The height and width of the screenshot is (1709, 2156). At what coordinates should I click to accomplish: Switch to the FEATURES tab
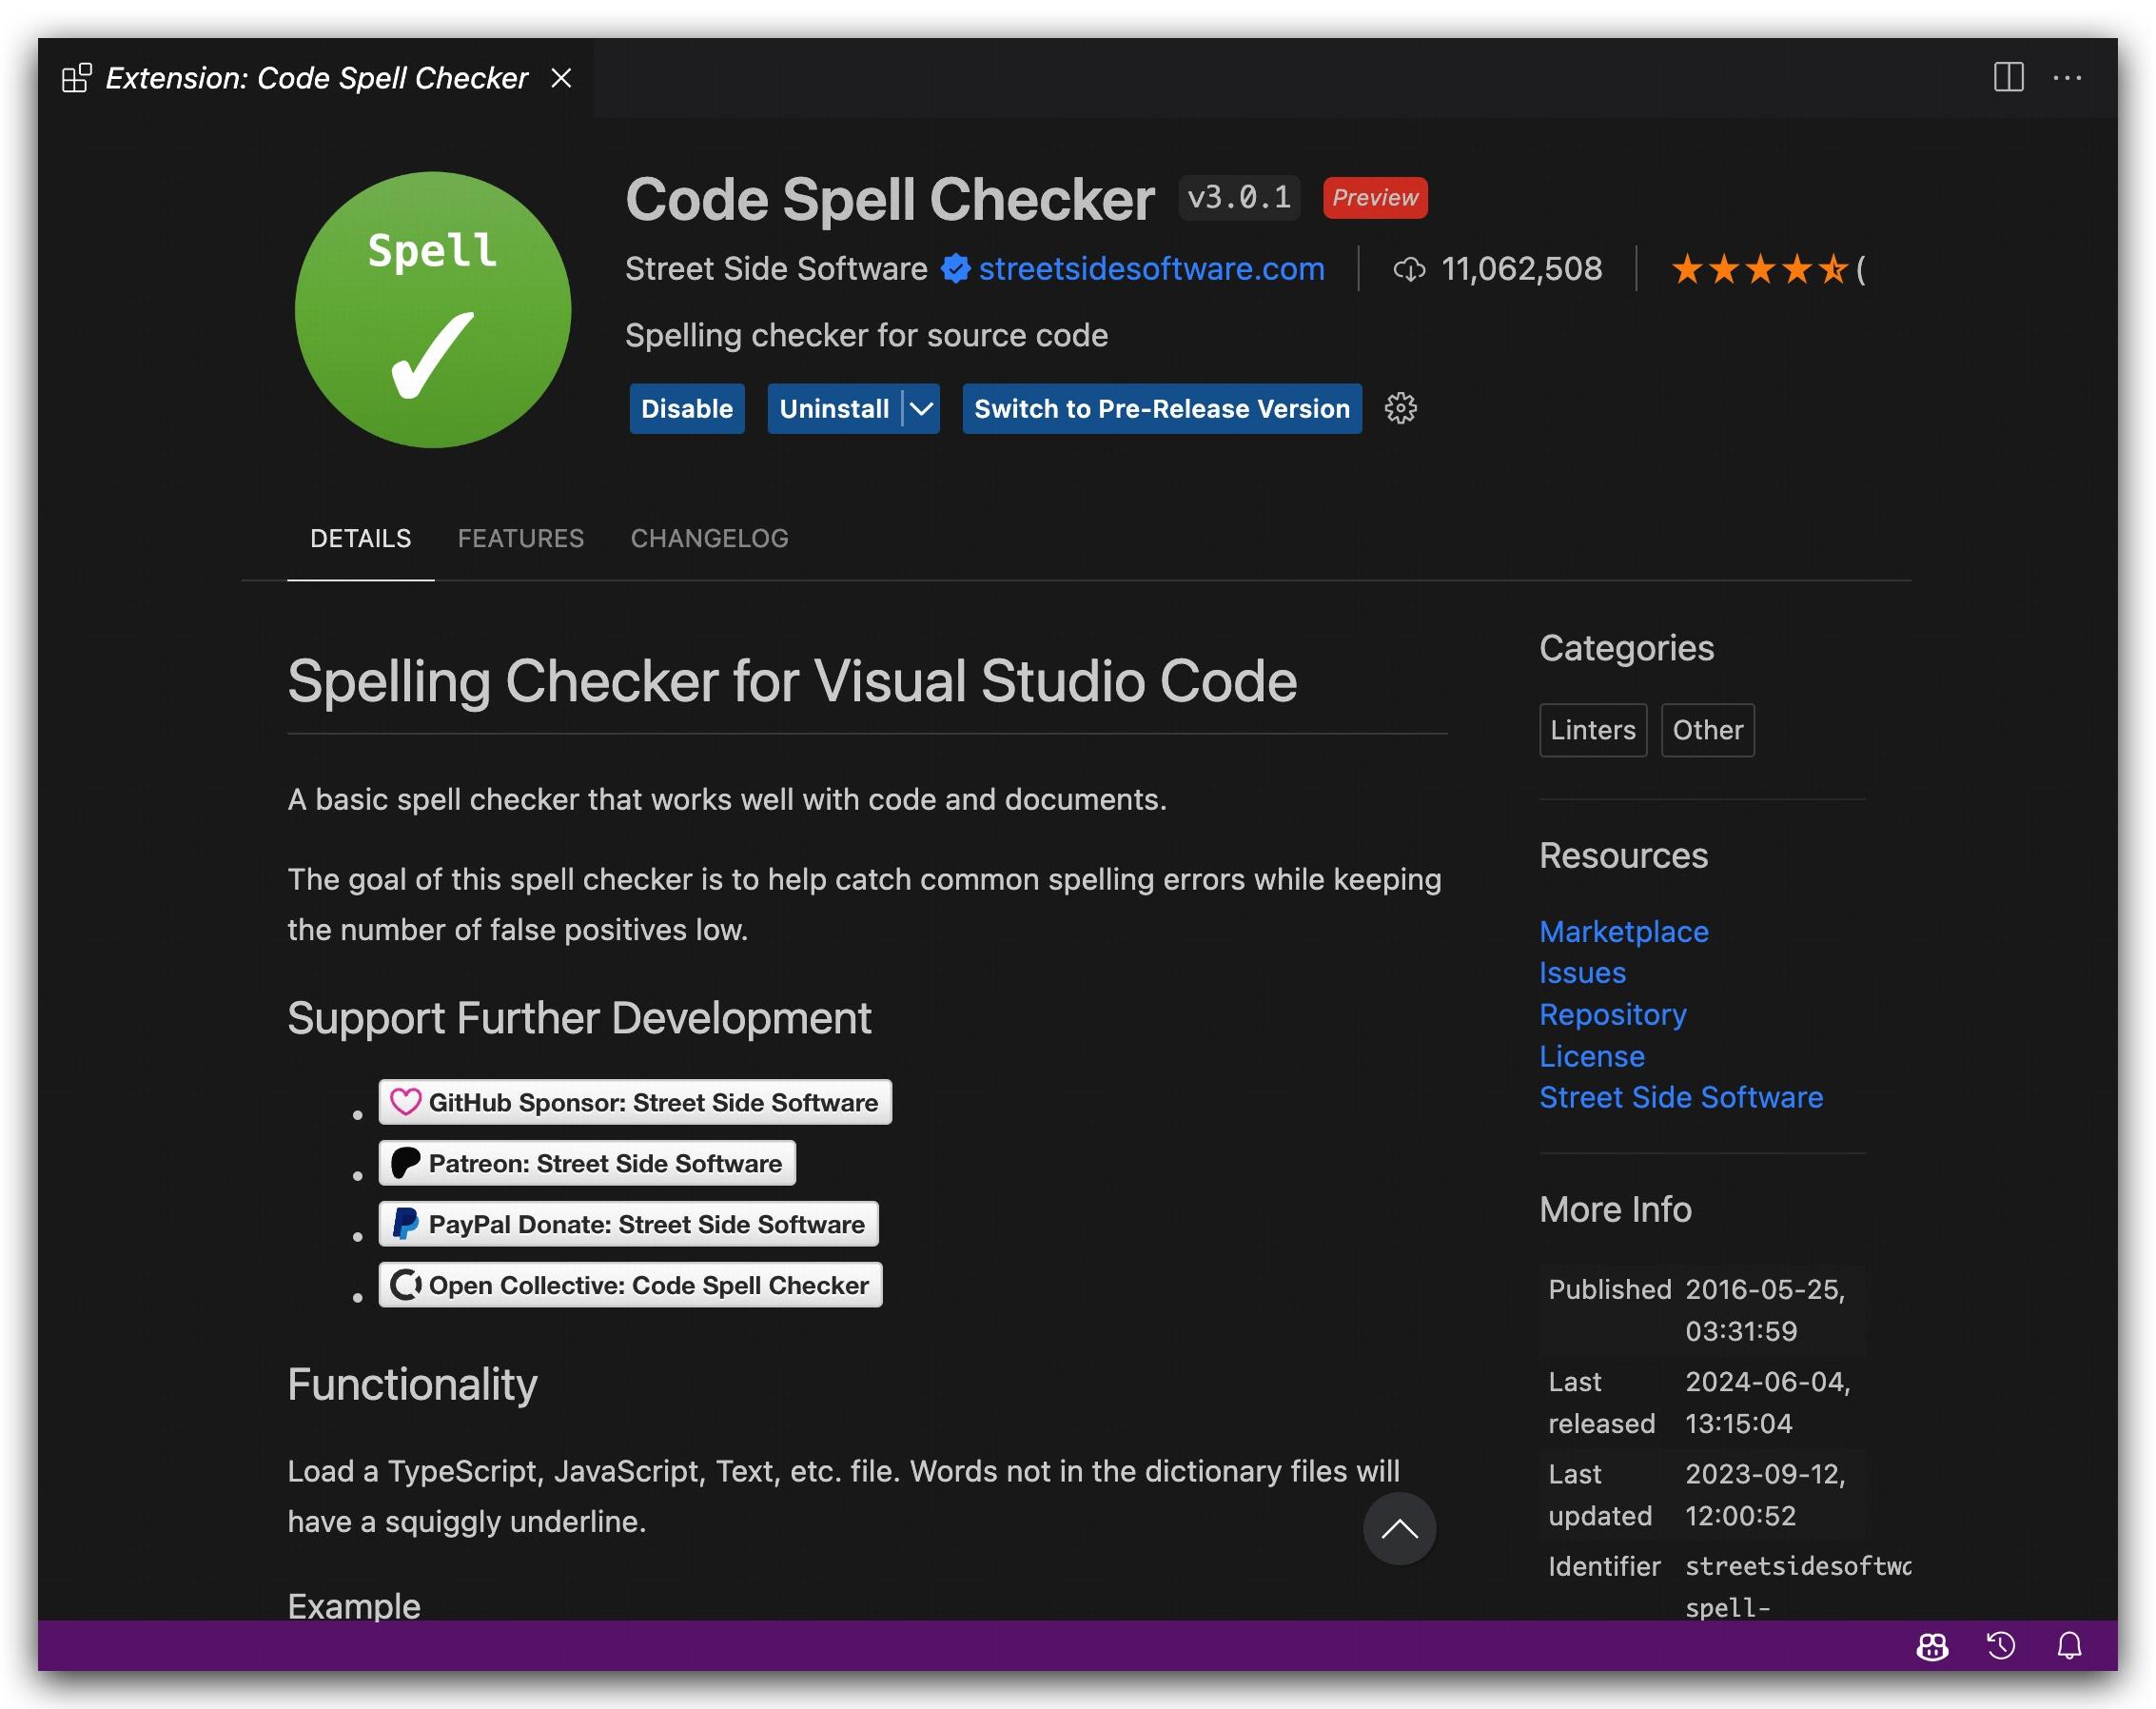coord(520,538)
